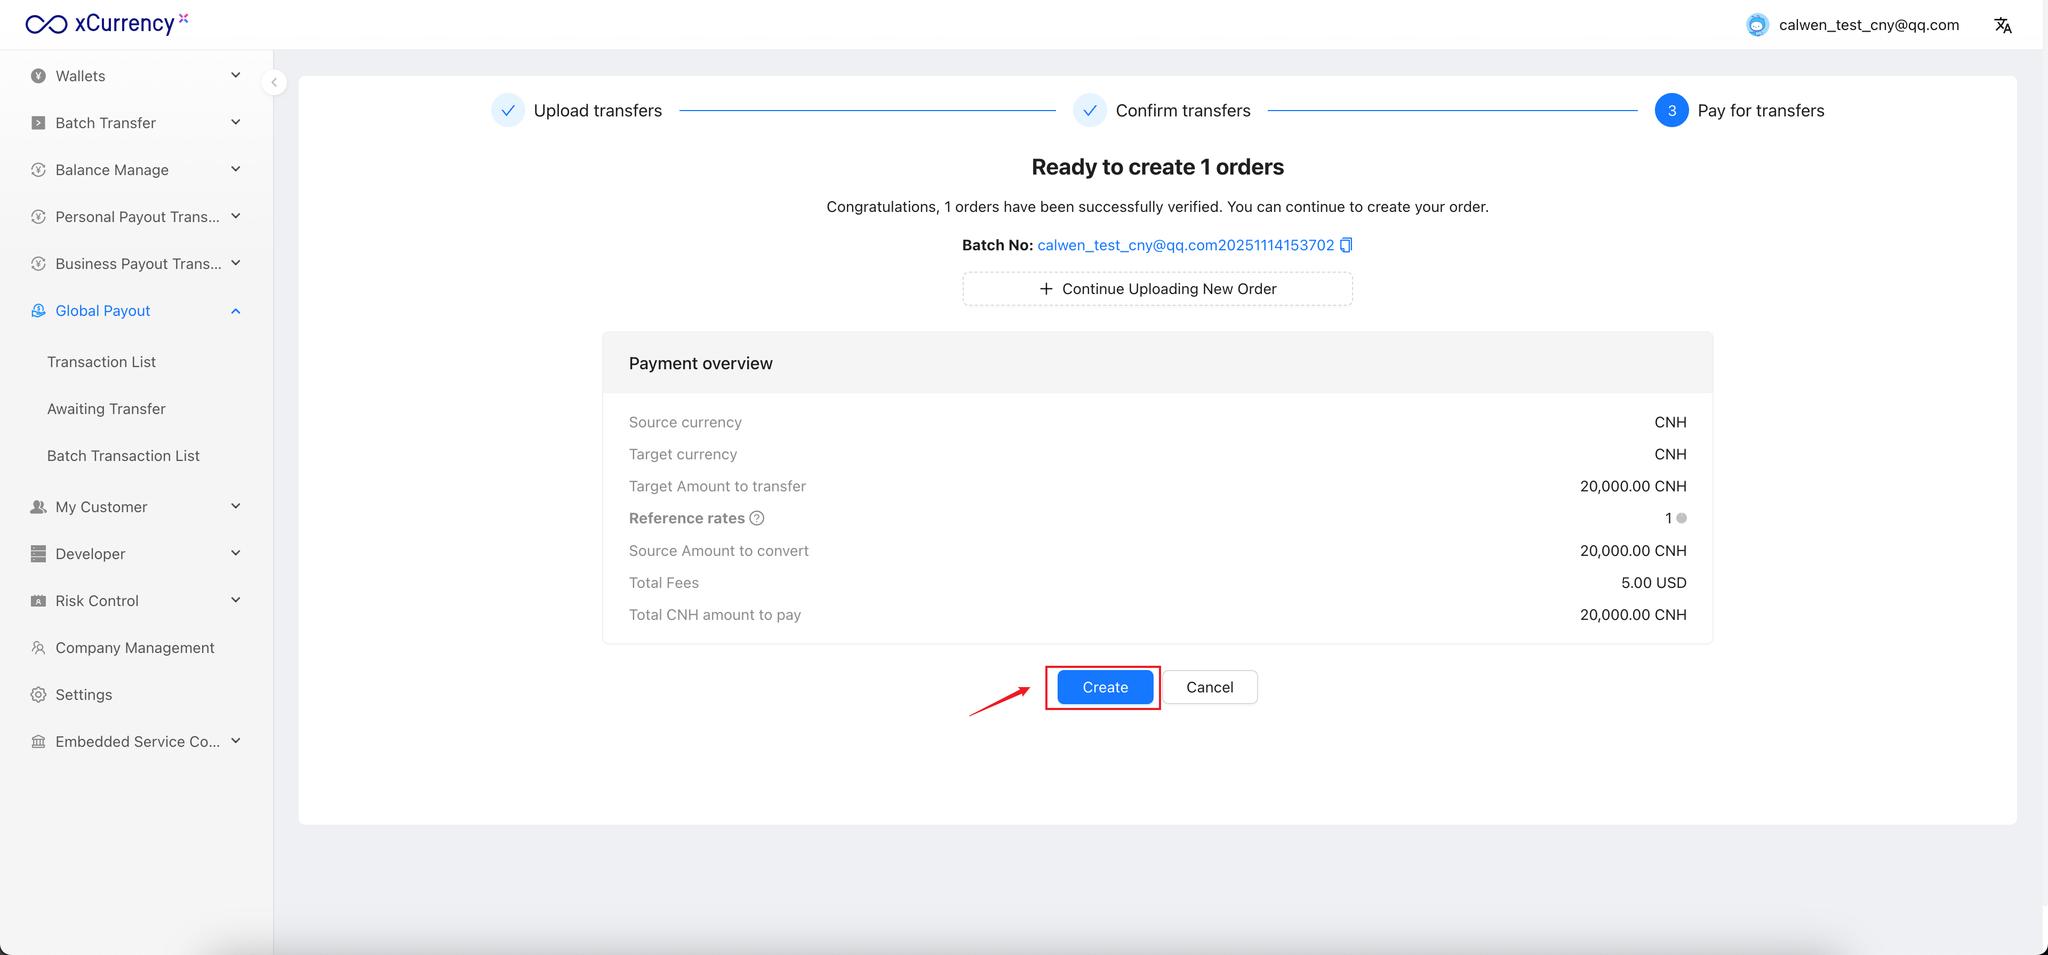This screenshot has width=2048, height=955.
Task: Click Continue Uploading New Order
Action: pos(1157,289)
